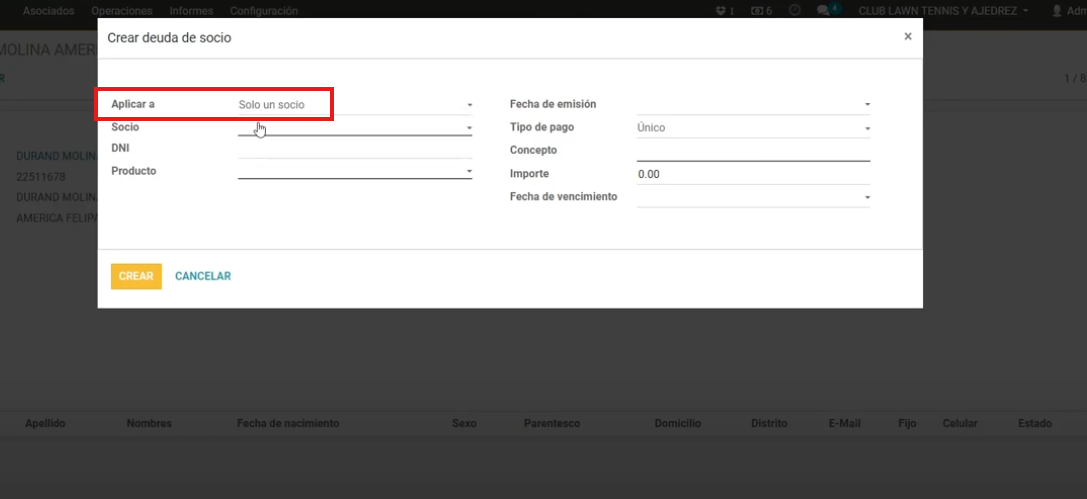Click the CANCELAR button
This screenshot has height=499, width=1087.
203,276
